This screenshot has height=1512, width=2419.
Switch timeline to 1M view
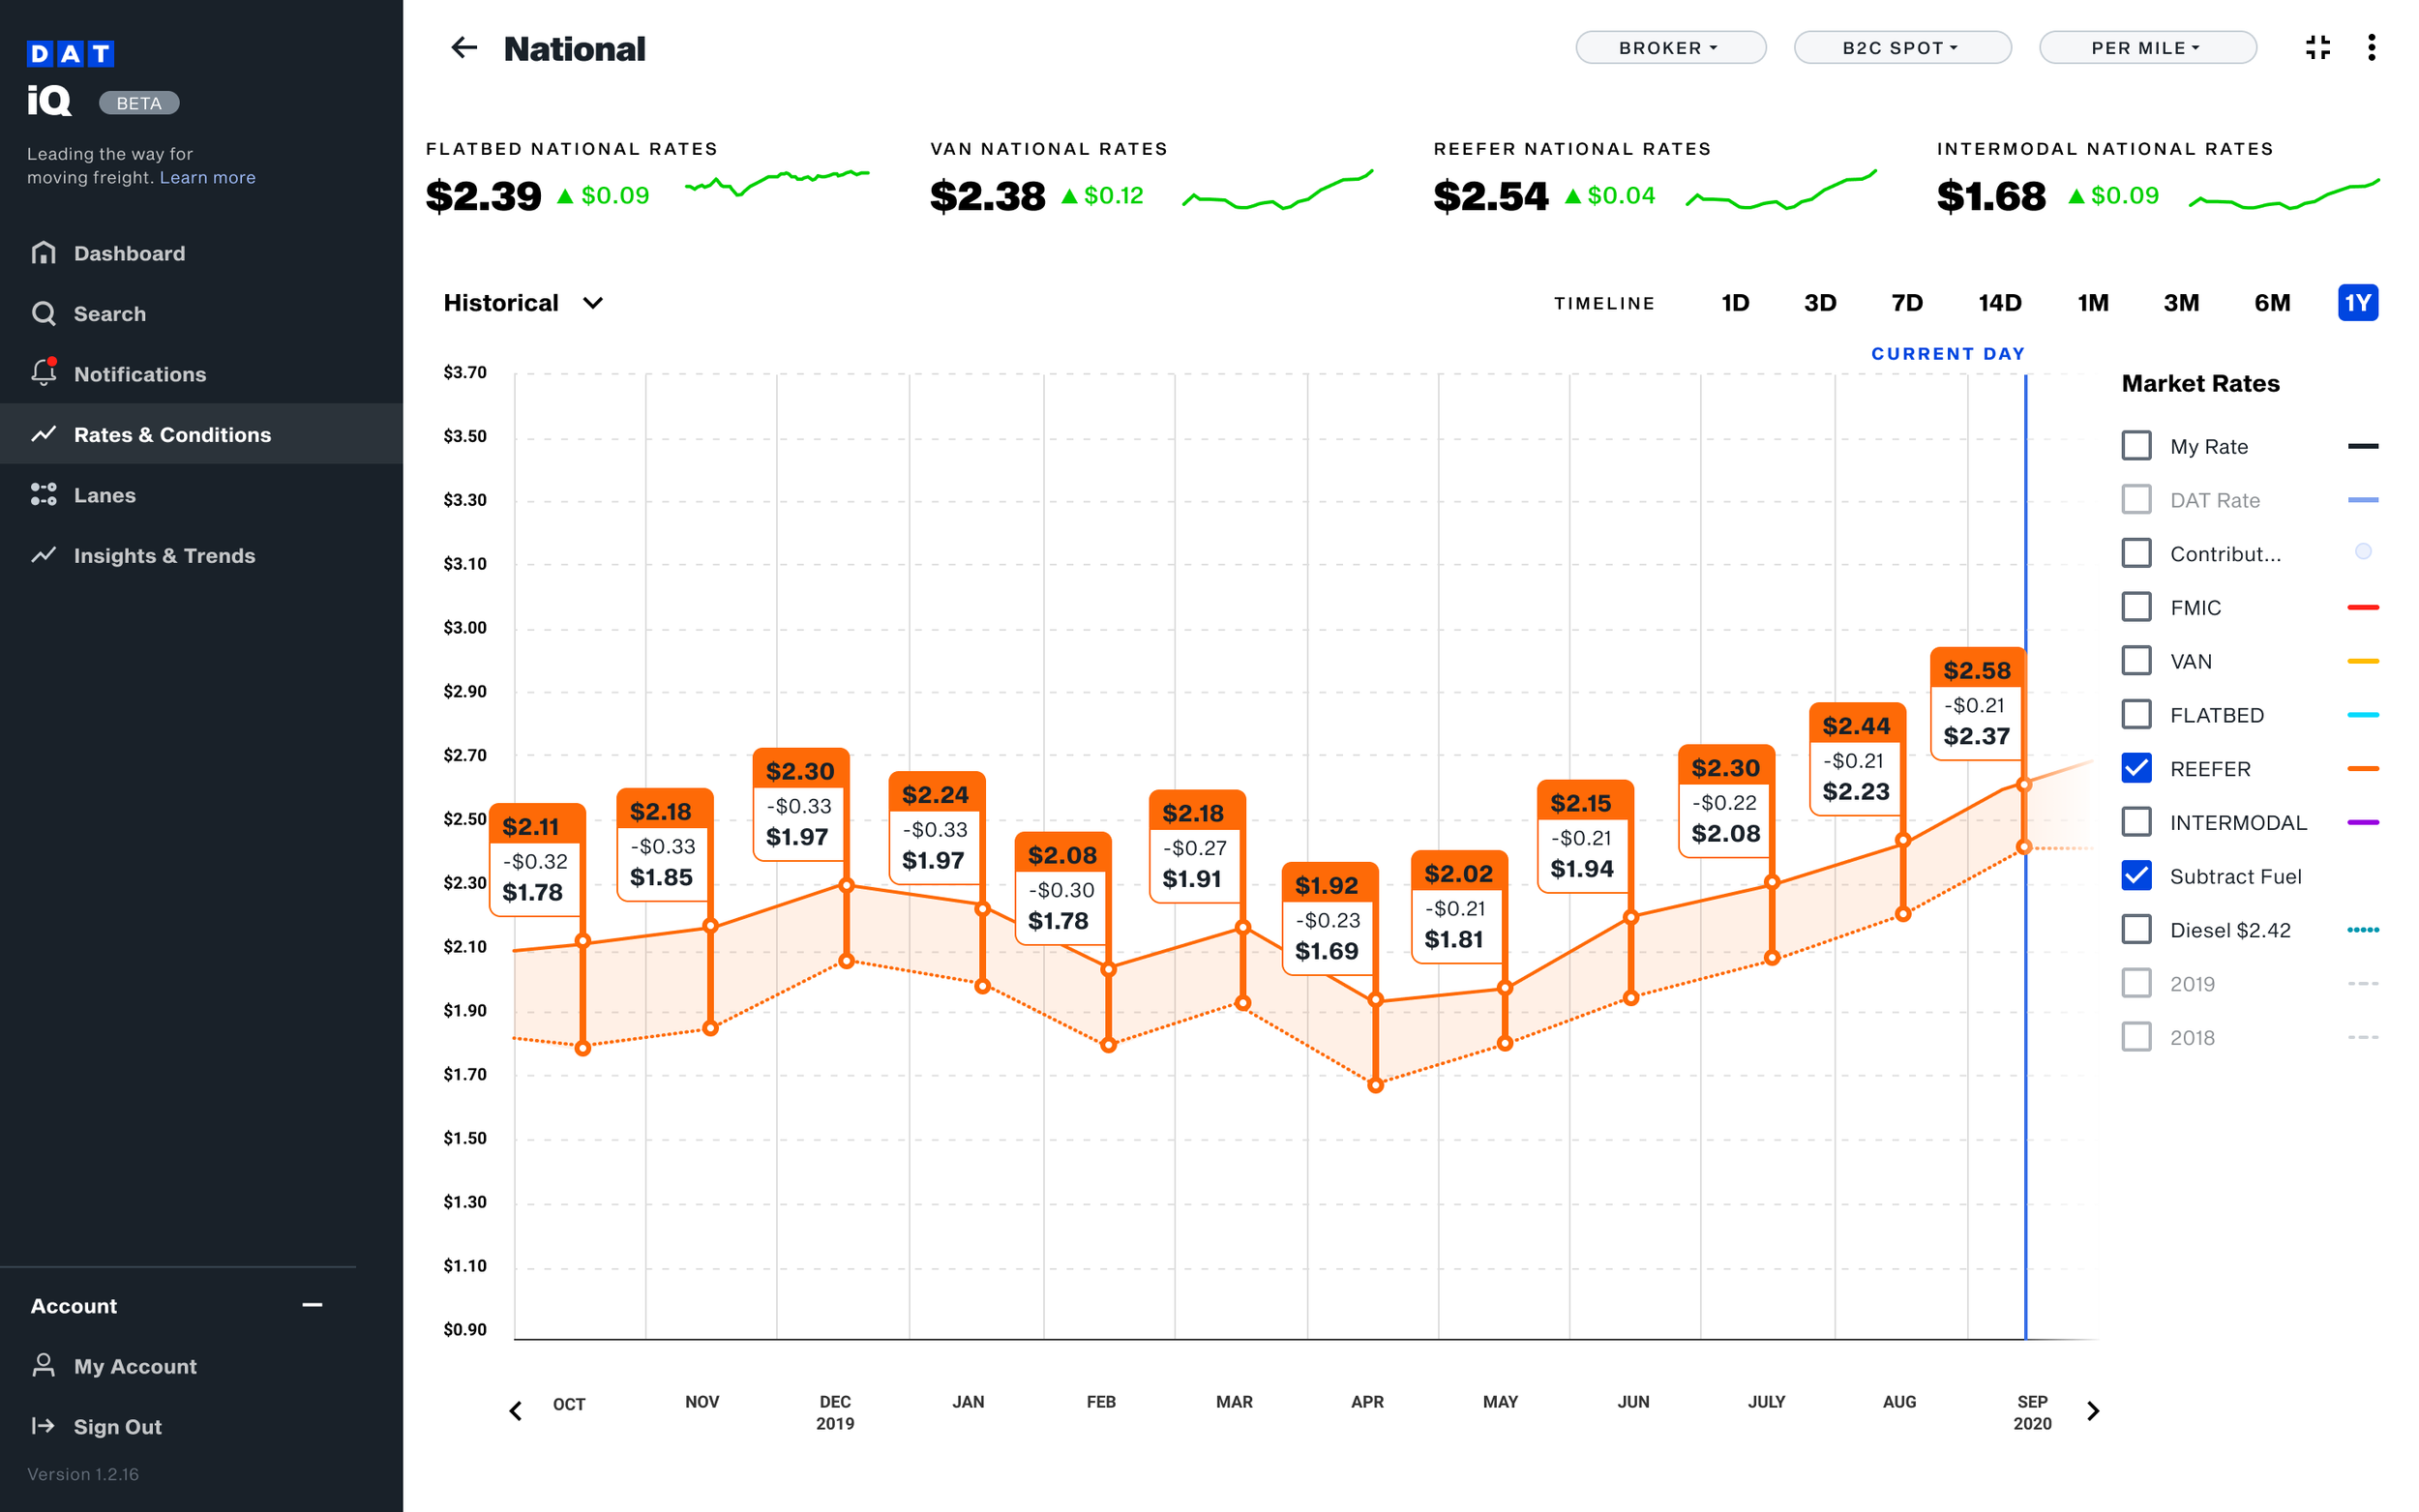coord(2092,303)
